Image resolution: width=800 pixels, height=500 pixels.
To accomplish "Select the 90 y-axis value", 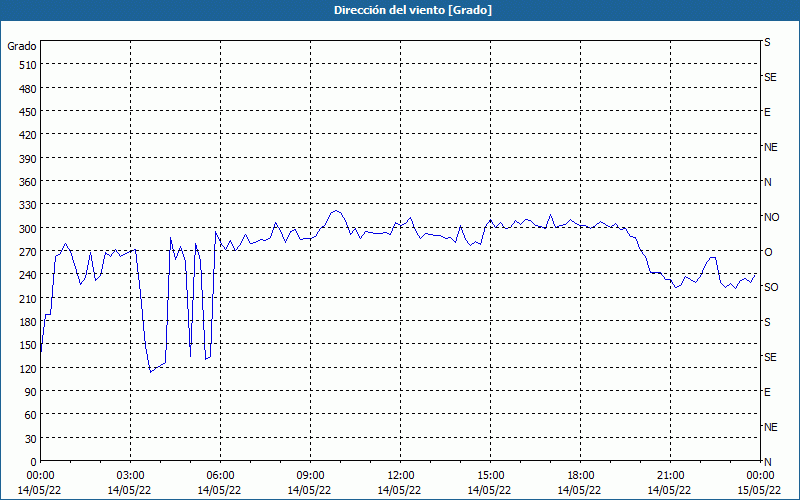I will click(x=31, y=392).
